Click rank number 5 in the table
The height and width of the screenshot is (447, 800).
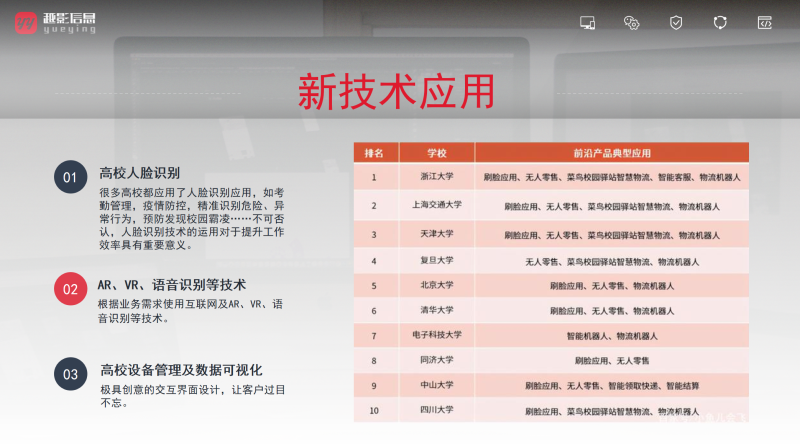[374, 286]
